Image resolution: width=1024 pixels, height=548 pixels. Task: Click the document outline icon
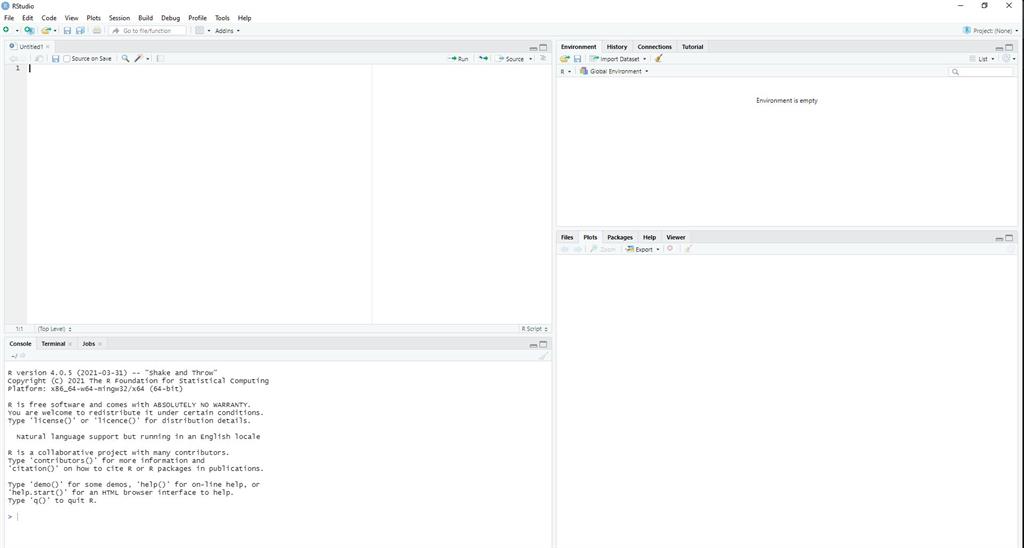(543, 59)
